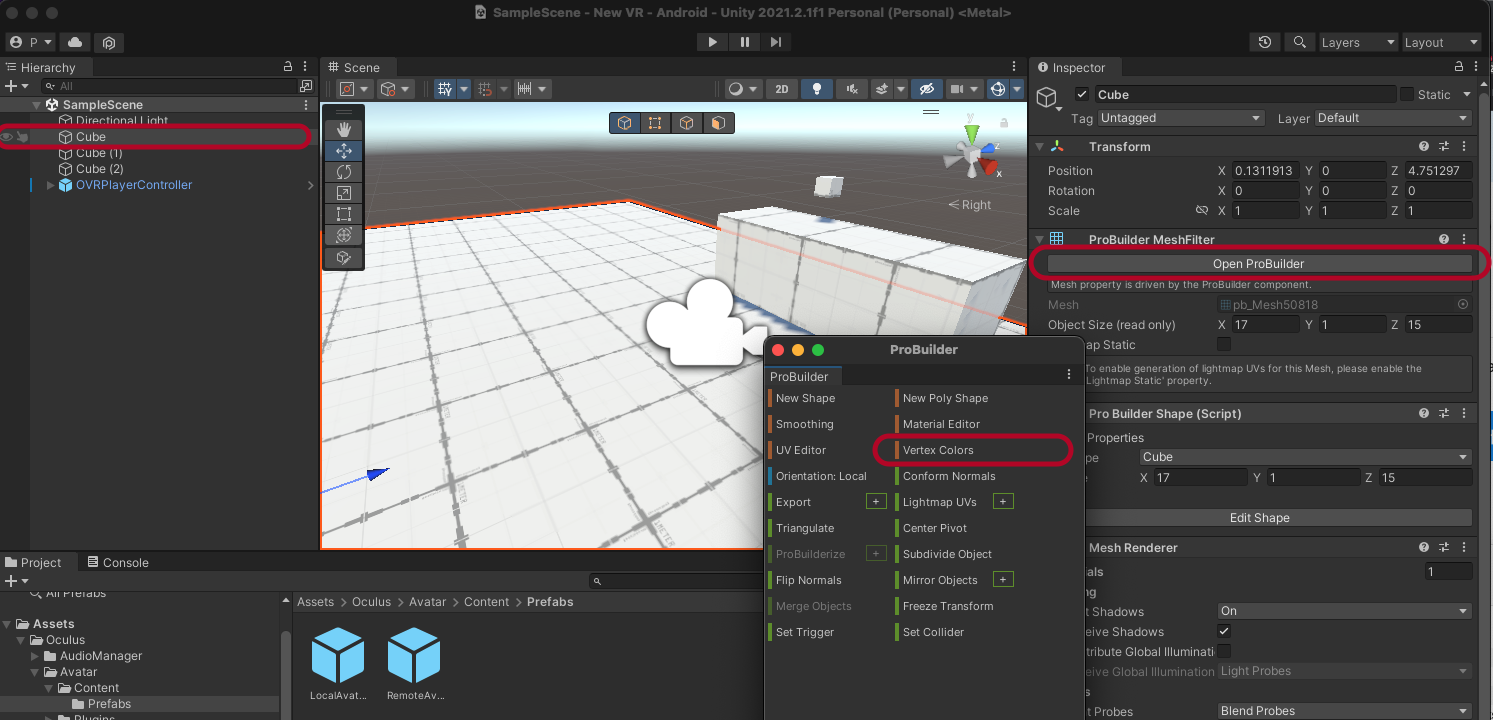Viewport: 1493px width, 720px height.
Task: Open the Hierarchy search-by-type icon
Action: [306, 86]
